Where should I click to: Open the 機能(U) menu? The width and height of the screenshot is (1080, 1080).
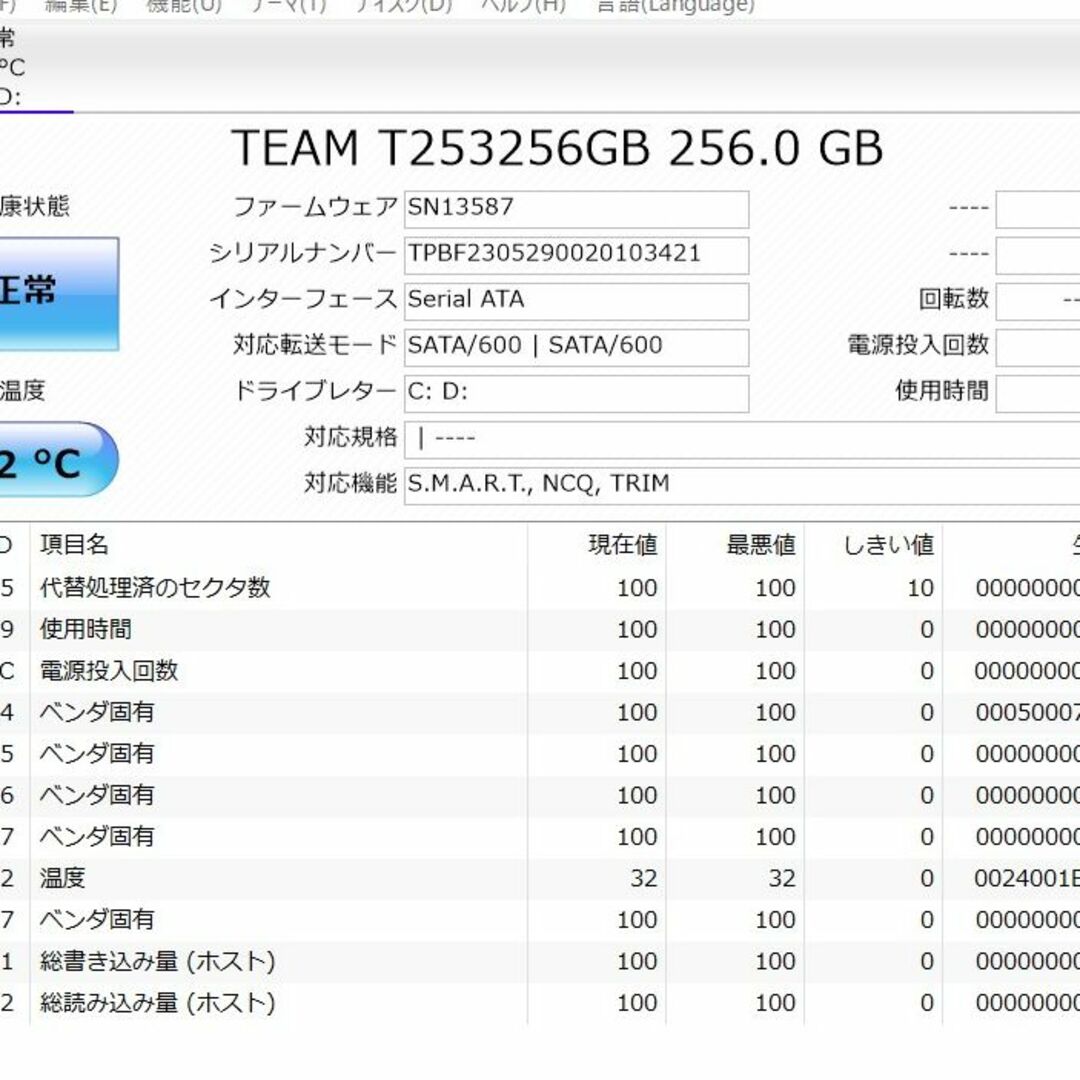coord(184,6)
